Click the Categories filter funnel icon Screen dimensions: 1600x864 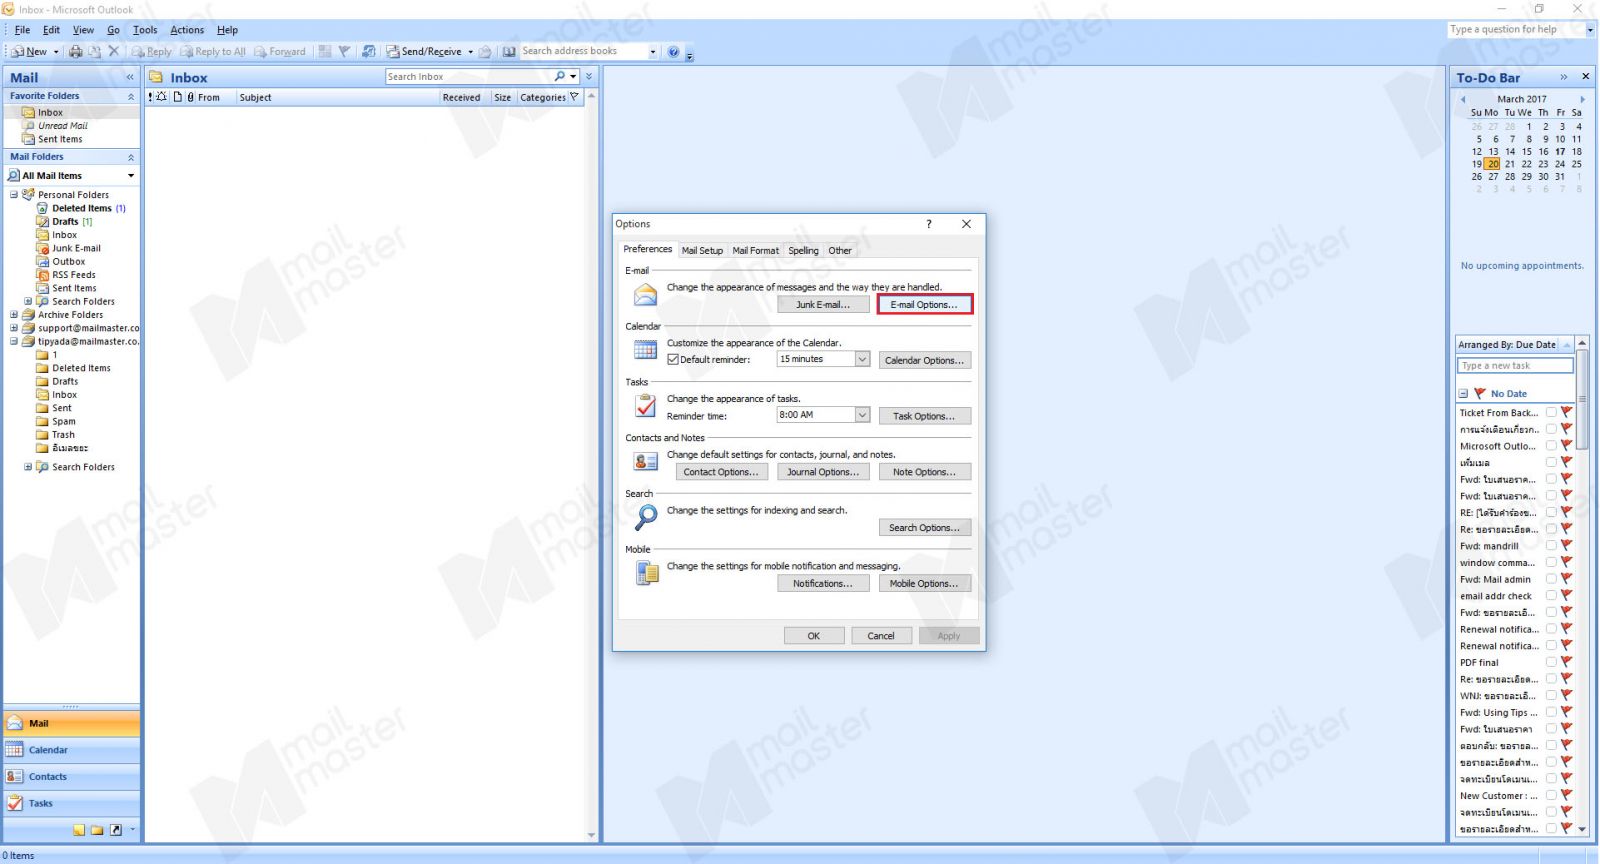pos(574,97)
